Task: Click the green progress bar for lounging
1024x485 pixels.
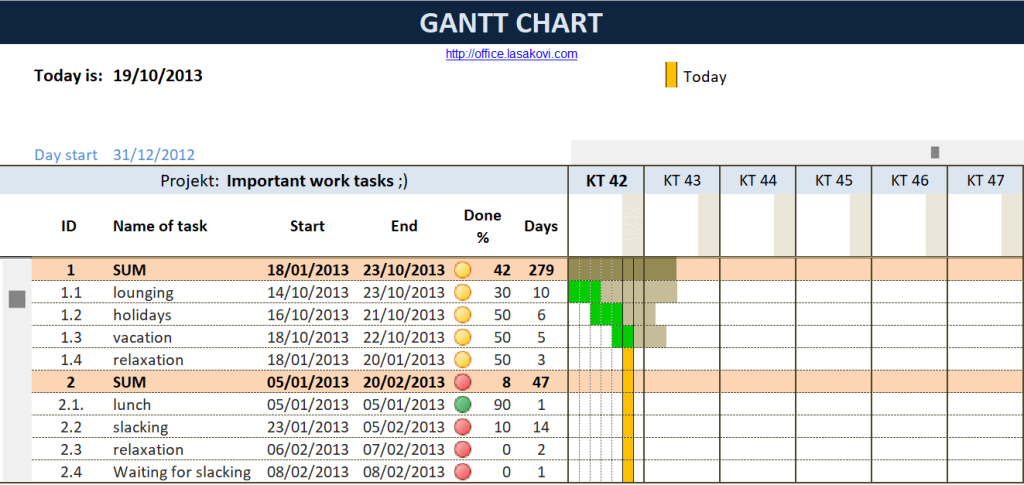Action: tap(578, 292)
